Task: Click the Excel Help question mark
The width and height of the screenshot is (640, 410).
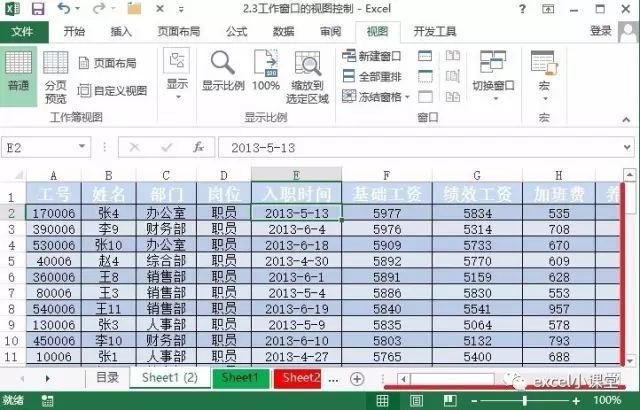Action: pyautogui.click(x=522, y=9)
